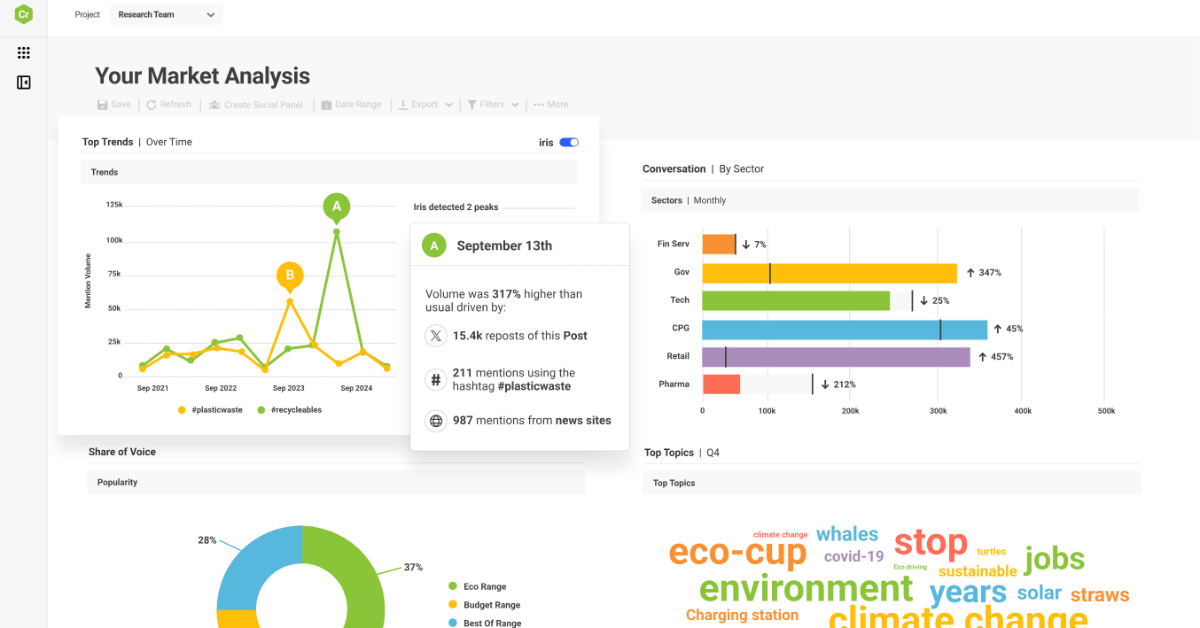The width and height of the screenshot is (1200, 628).
Task: Click 'environment' in word cloud
Action: coord(806,588)
